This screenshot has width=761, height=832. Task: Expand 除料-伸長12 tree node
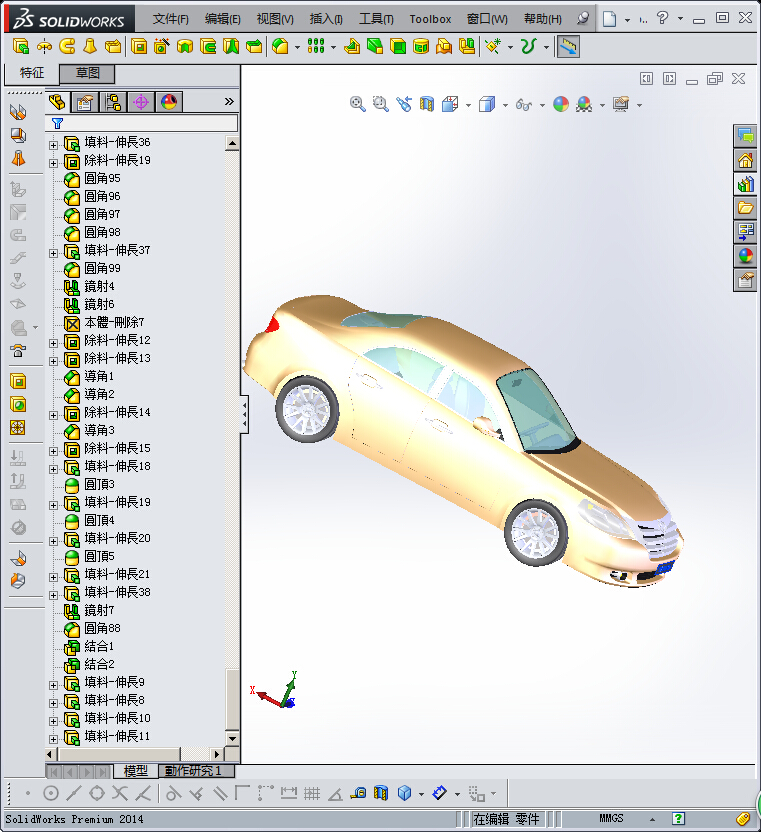[53, 343]
